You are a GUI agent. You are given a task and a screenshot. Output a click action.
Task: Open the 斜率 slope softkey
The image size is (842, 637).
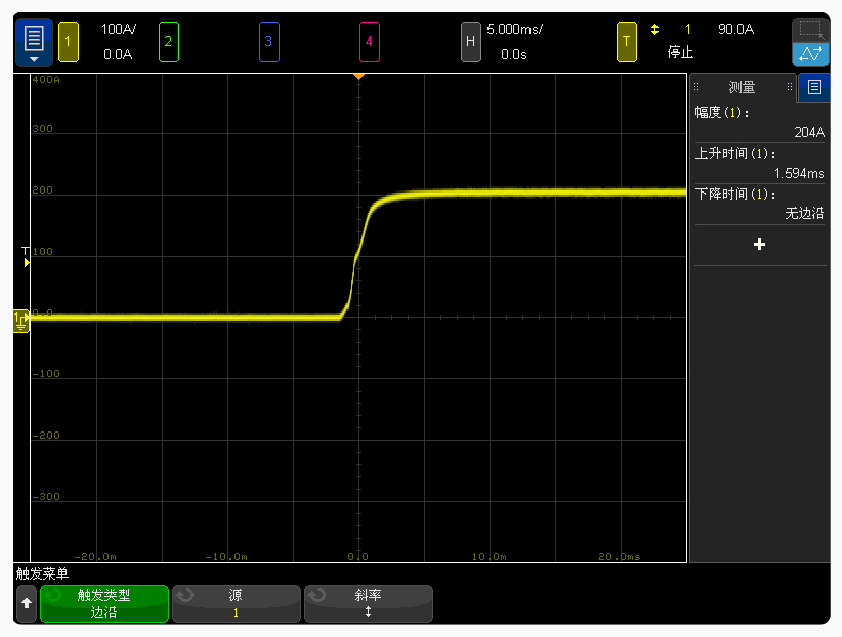368,603
